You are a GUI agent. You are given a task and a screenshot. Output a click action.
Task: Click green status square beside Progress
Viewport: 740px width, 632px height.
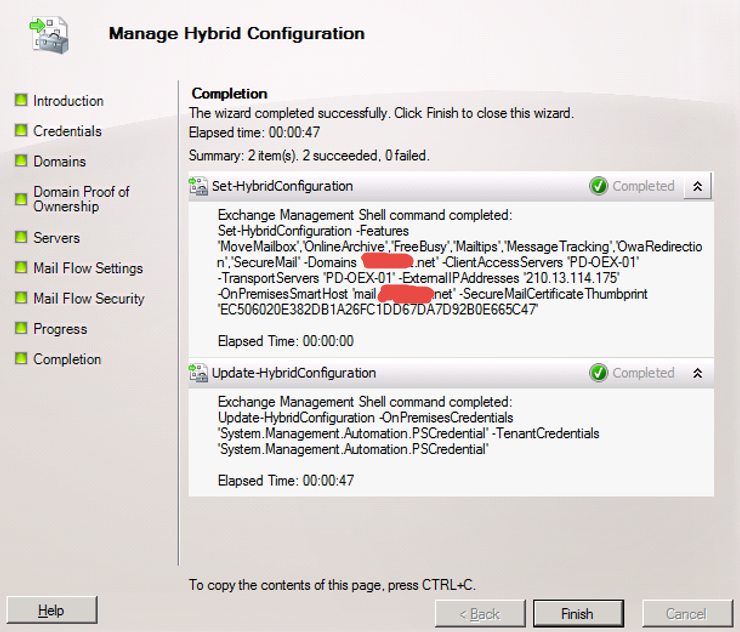[20, 328]
